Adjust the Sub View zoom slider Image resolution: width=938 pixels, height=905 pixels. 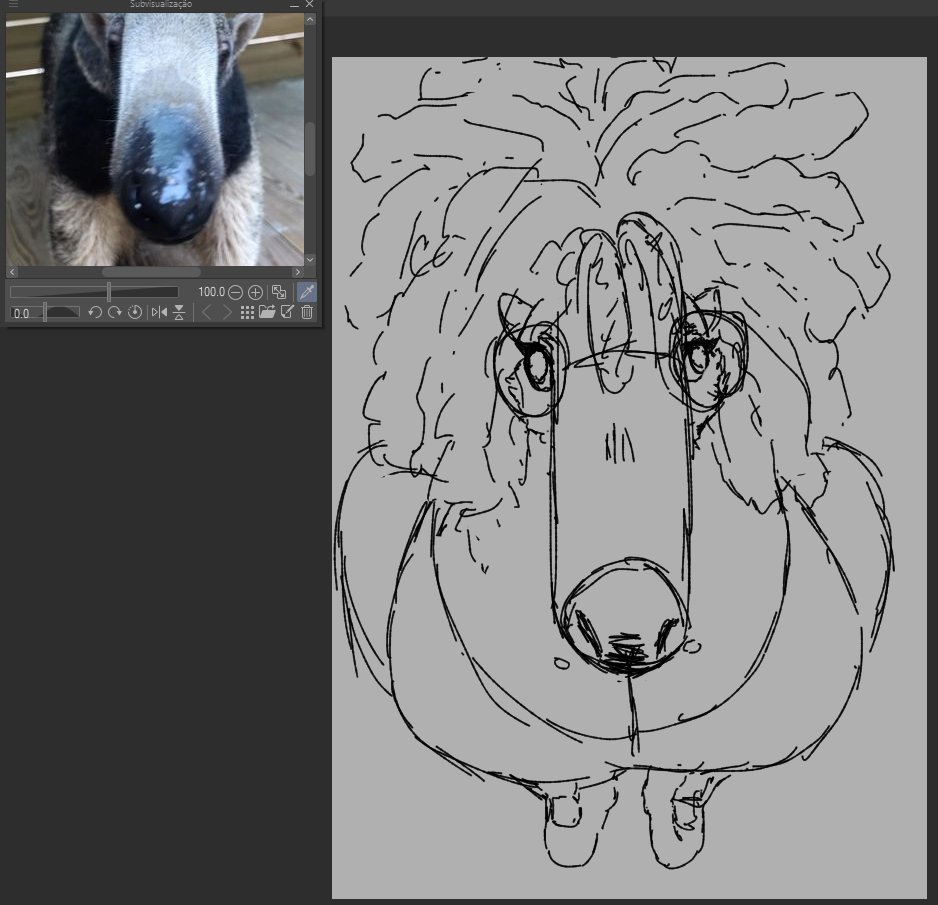[94, 292]
